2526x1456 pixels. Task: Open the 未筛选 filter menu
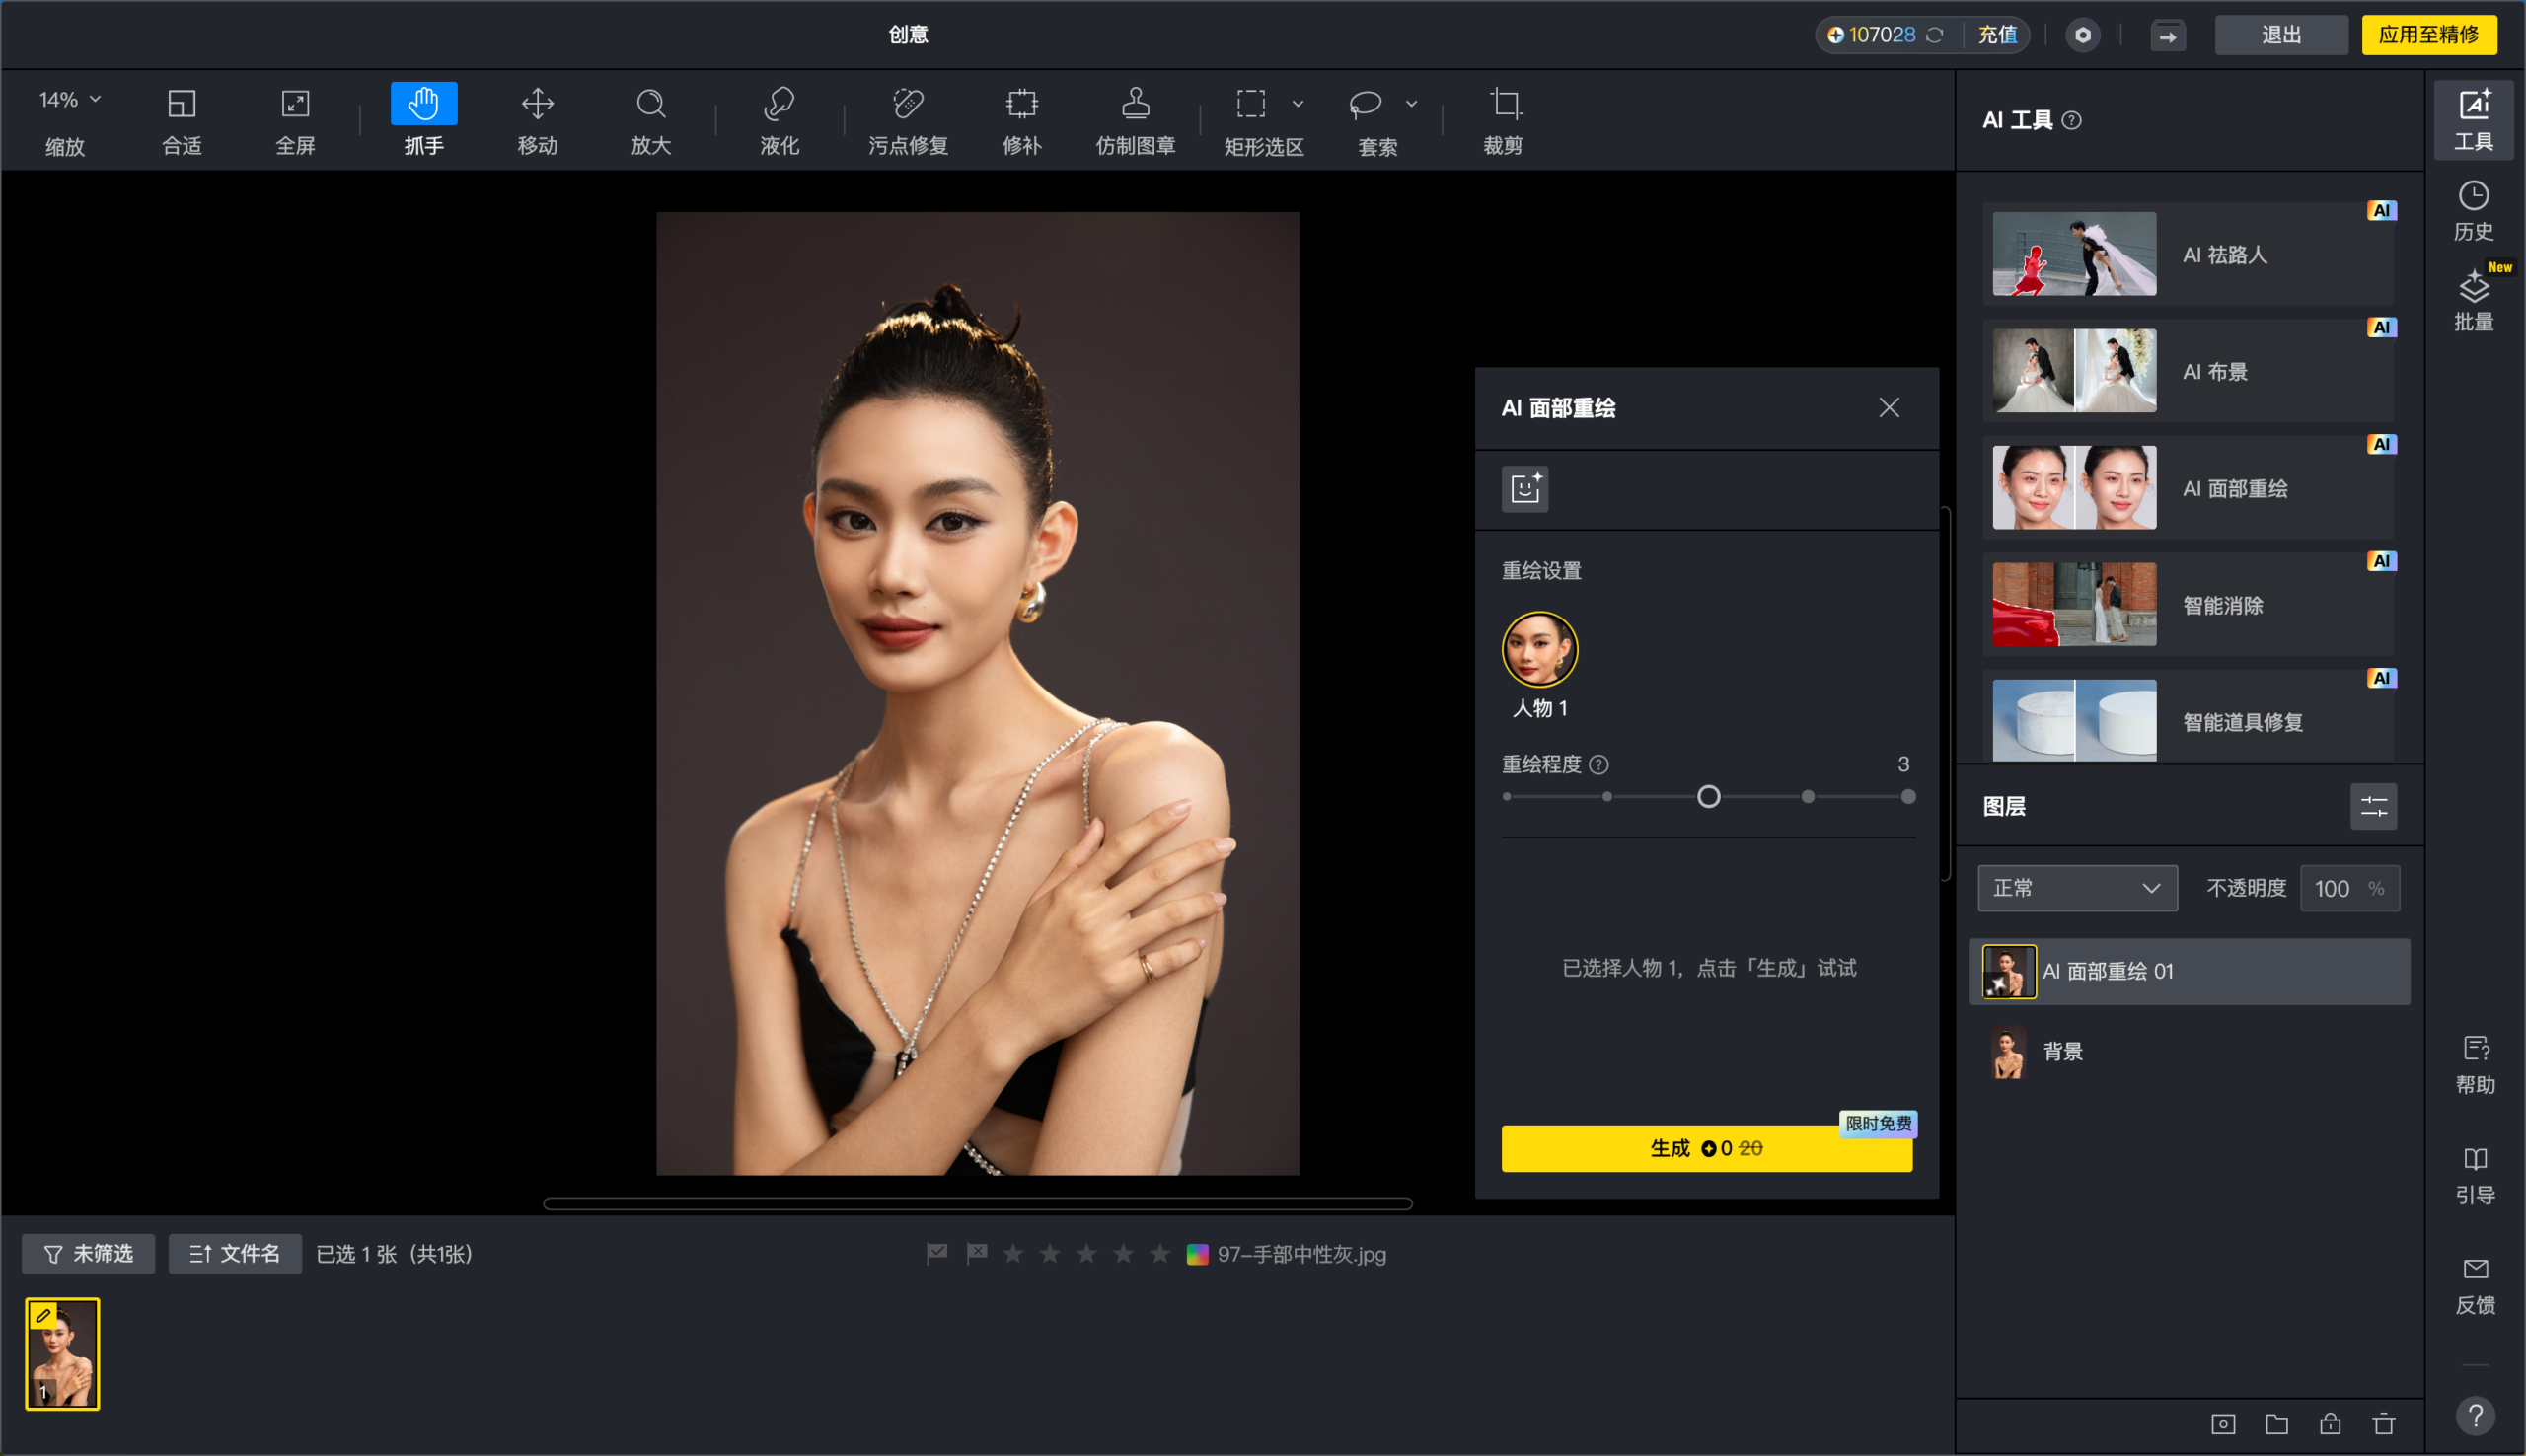[x=88, y=1253]
